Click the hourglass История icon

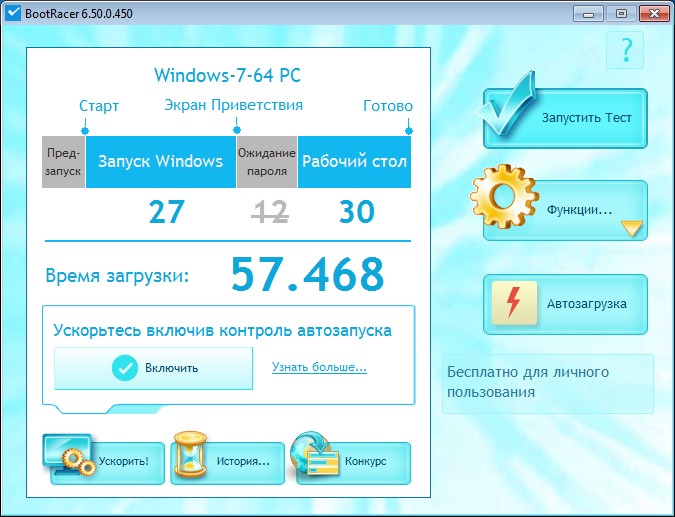(190, 454)
